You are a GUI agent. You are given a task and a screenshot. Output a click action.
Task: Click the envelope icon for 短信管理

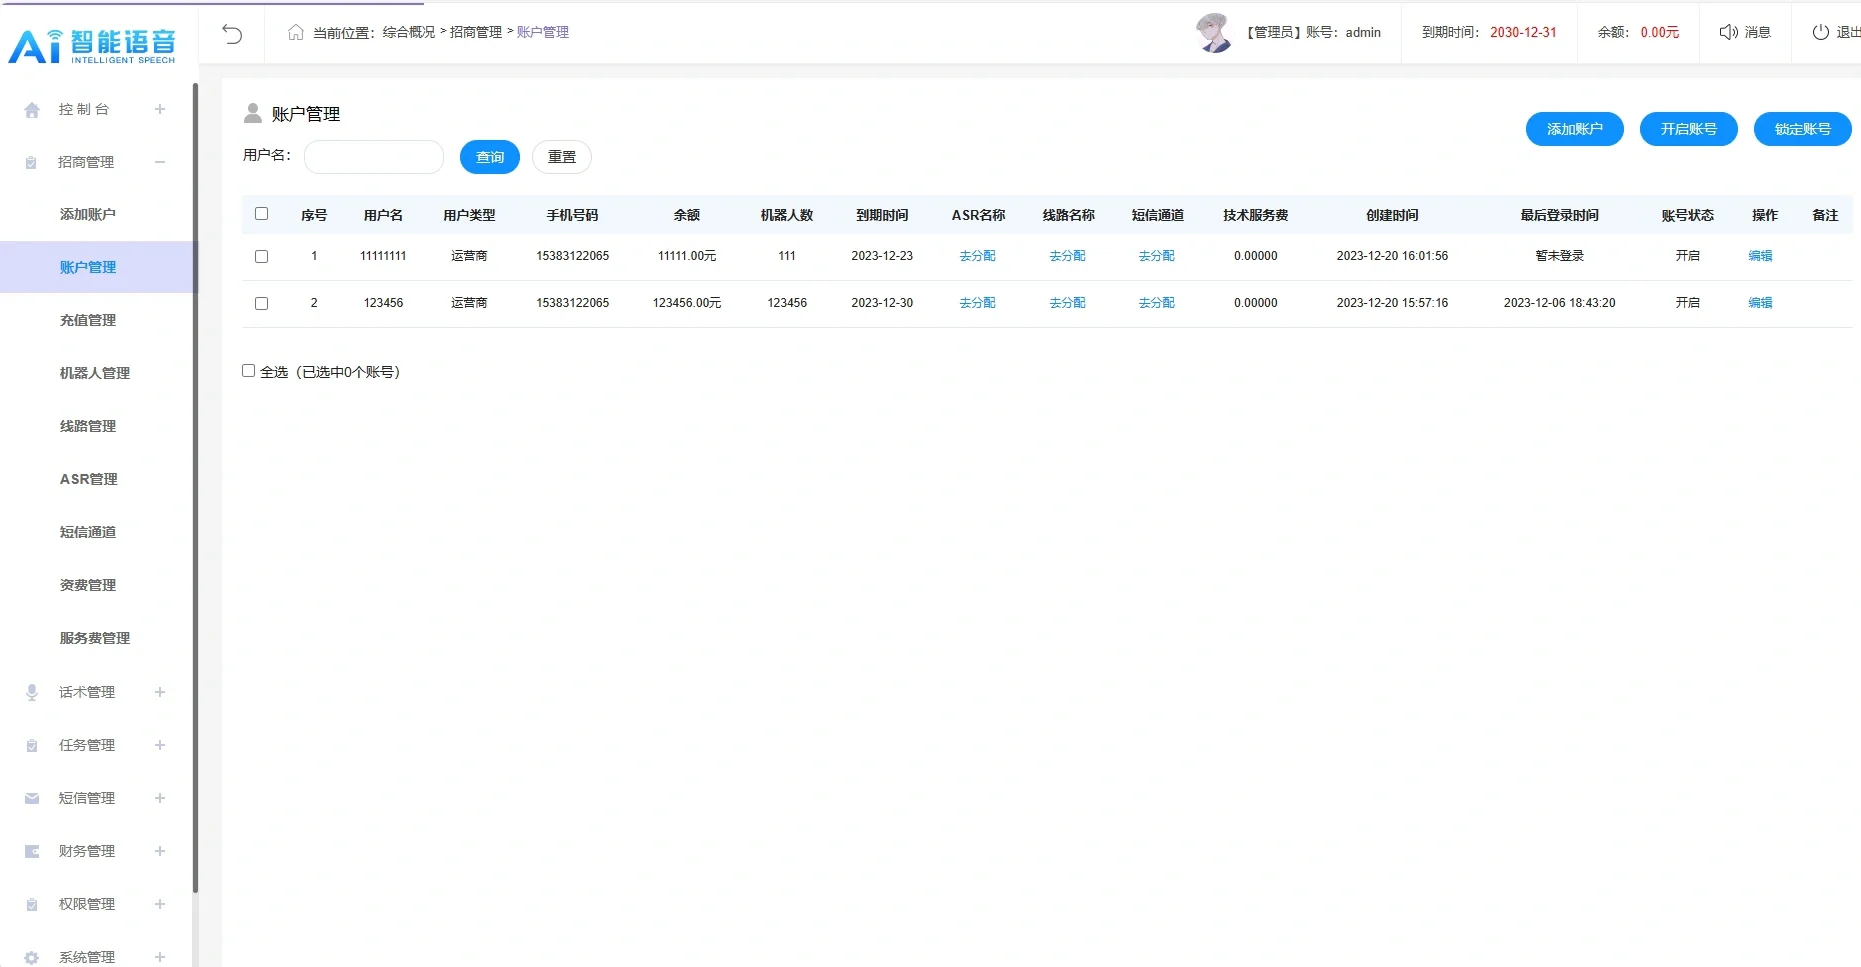31,798
